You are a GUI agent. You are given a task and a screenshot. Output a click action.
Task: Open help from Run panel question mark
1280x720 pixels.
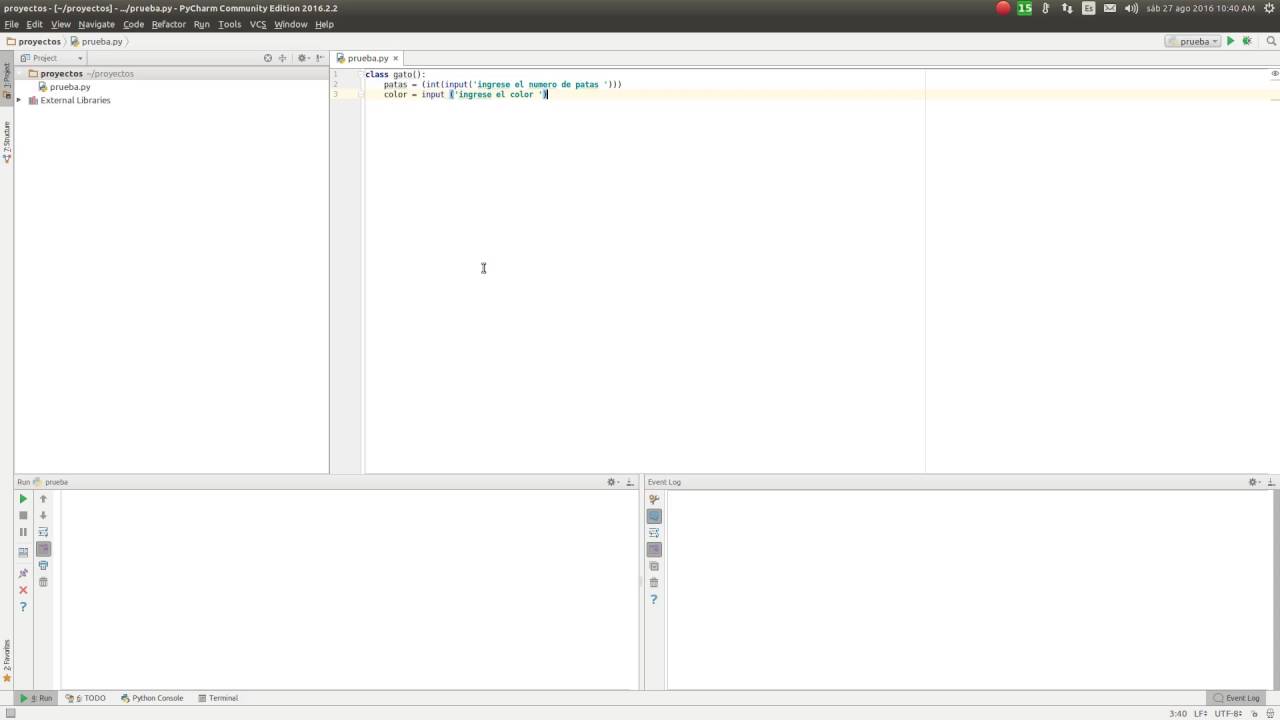(x=23, y=607)
